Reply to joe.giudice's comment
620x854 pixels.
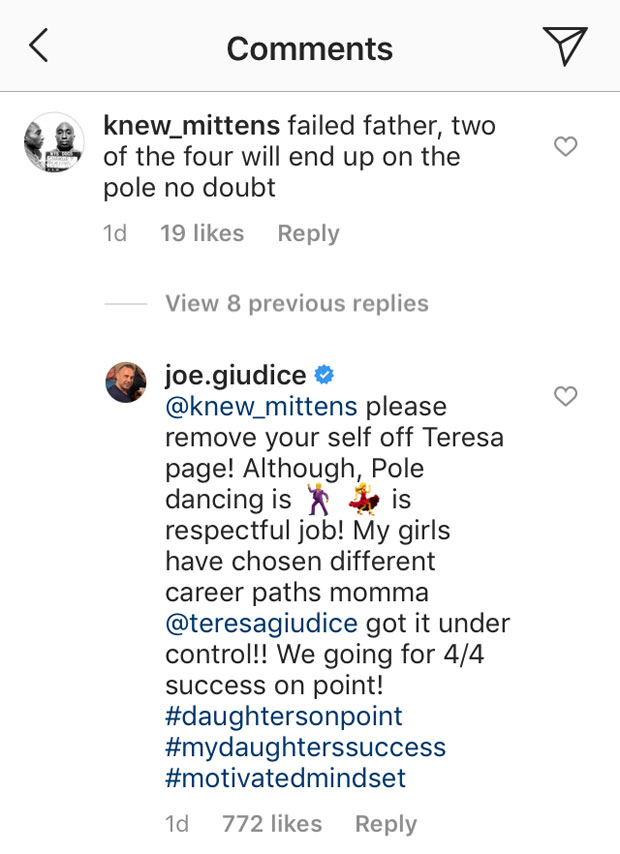tap(385, 824)
